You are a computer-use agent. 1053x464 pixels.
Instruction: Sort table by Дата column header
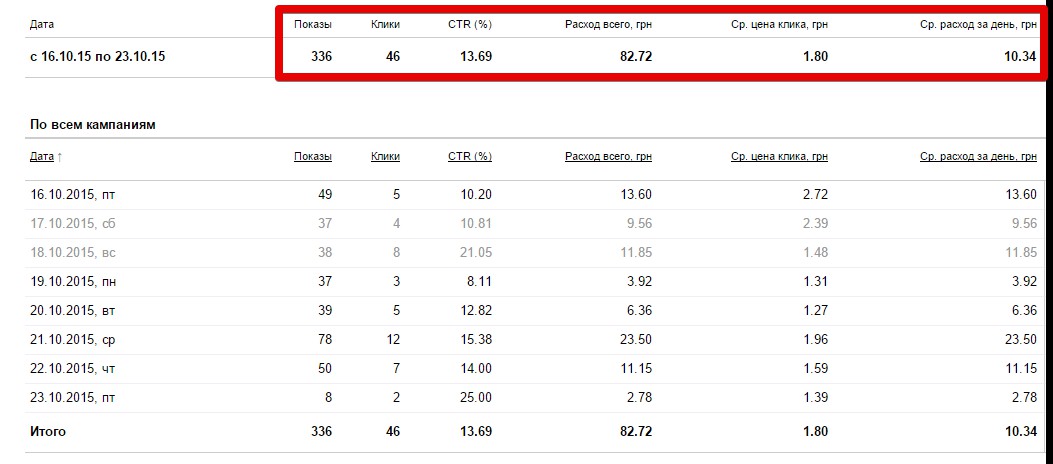click(42, 156)
